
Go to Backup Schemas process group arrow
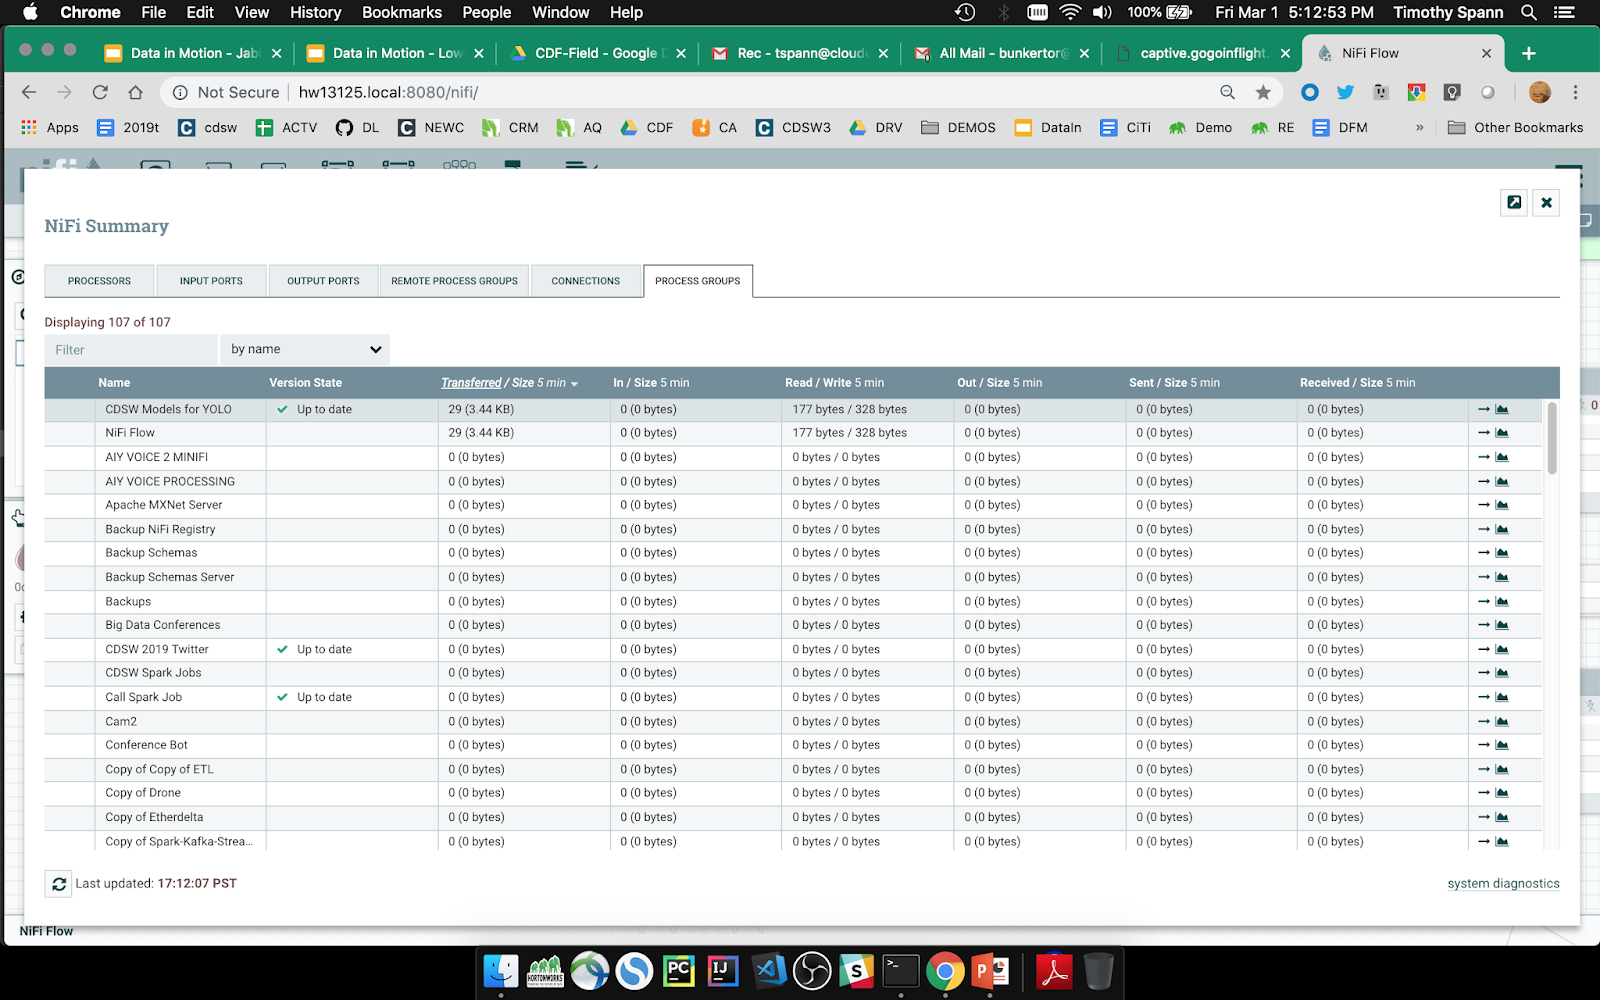1484,553
